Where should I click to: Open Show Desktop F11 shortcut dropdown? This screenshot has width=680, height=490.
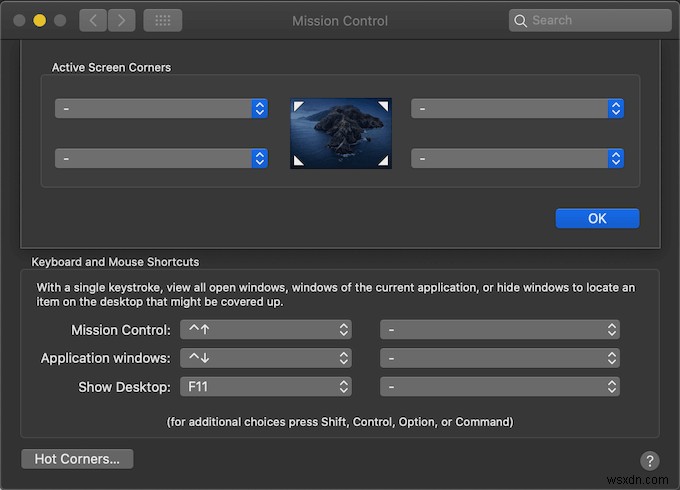(266, 387)
